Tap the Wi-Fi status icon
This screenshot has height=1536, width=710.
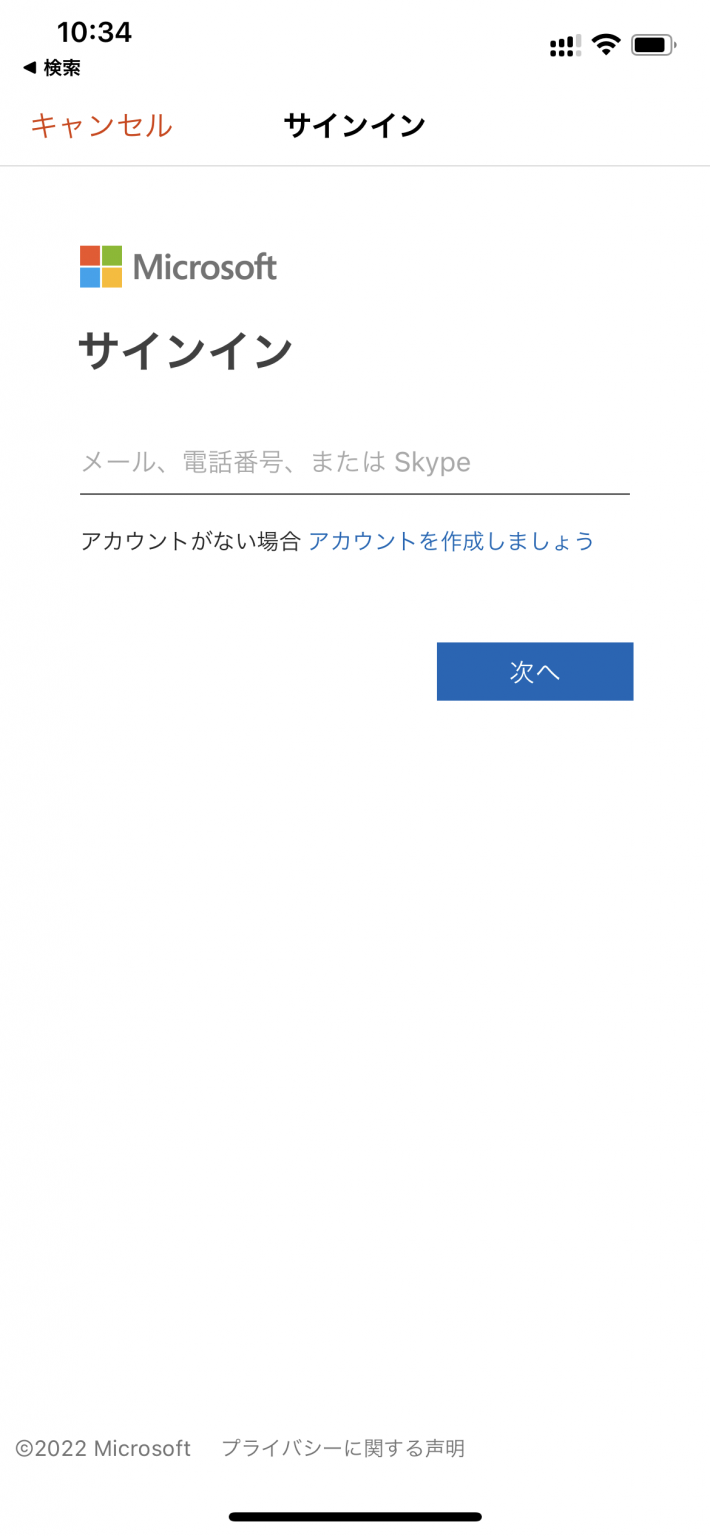click(606, 44)
